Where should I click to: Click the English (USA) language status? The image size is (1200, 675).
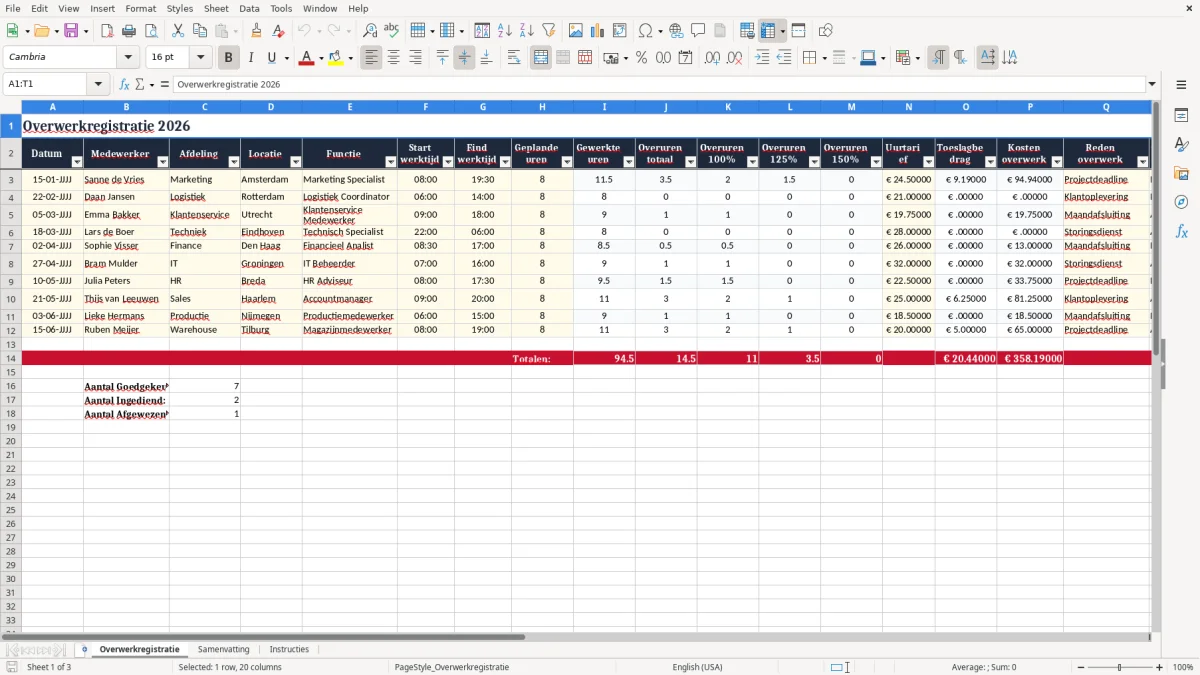pos(697,667)
